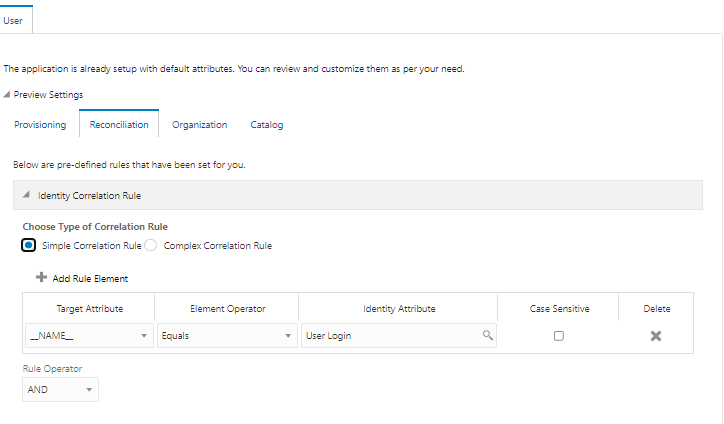The height and width of the screenshot is (424, 724).
Task: Enable the Case Sensitive checkbox
Action: coord(558,336)
